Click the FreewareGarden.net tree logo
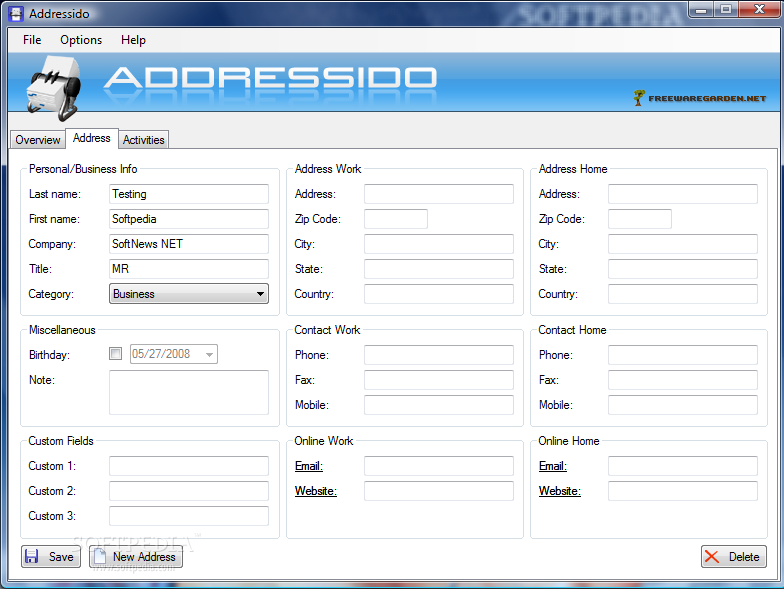Screen dimensions: 784x589 638,98
